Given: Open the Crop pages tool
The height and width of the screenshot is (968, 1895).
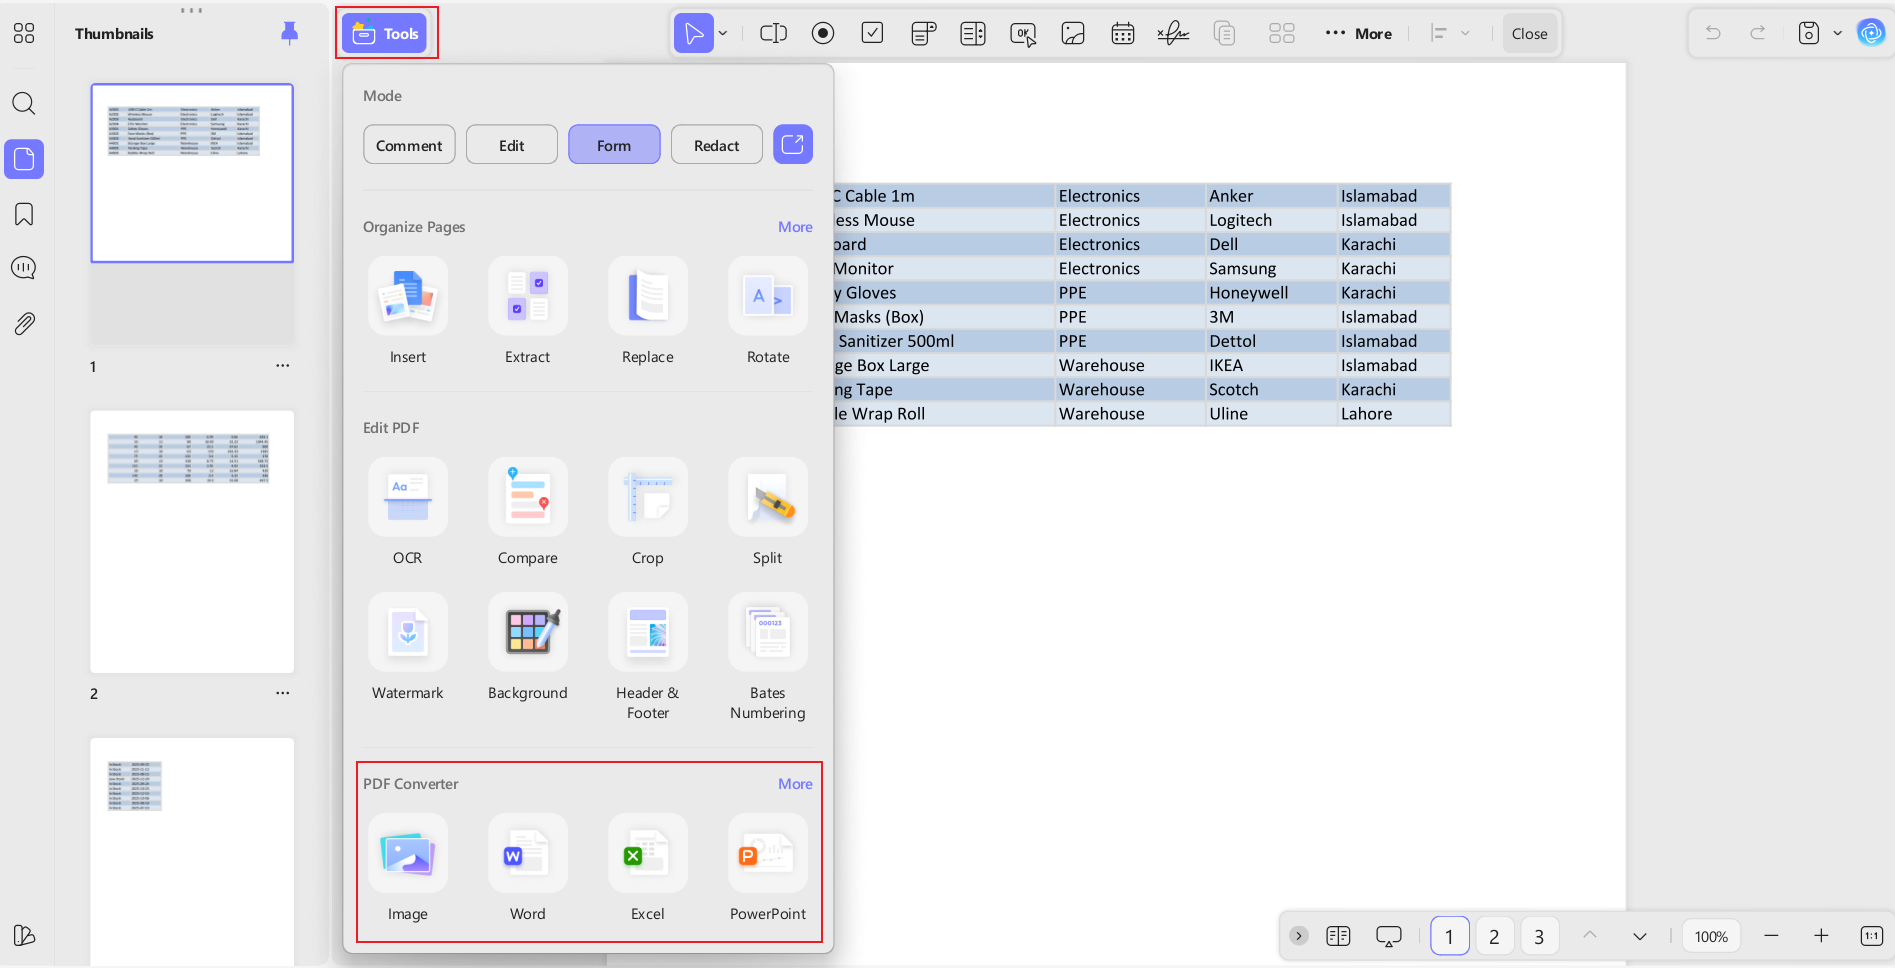Looking at the screenshot, I should [647, 497].
